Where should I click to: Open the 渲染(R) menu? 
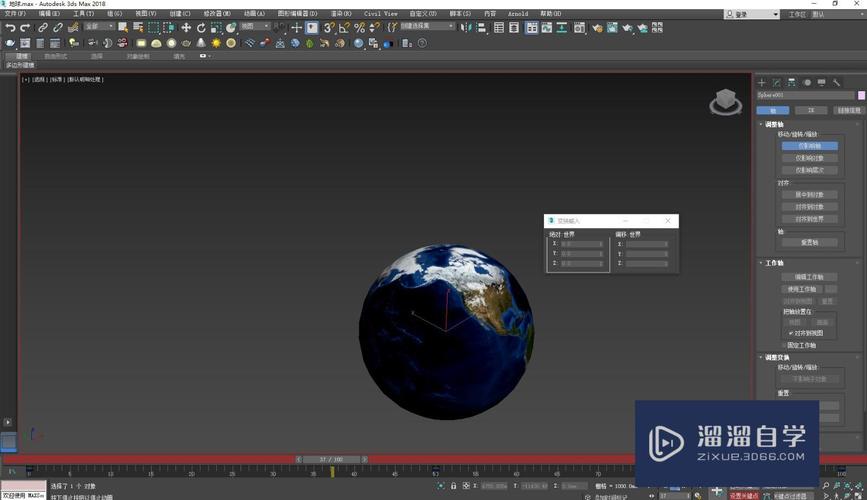(341, 13)
